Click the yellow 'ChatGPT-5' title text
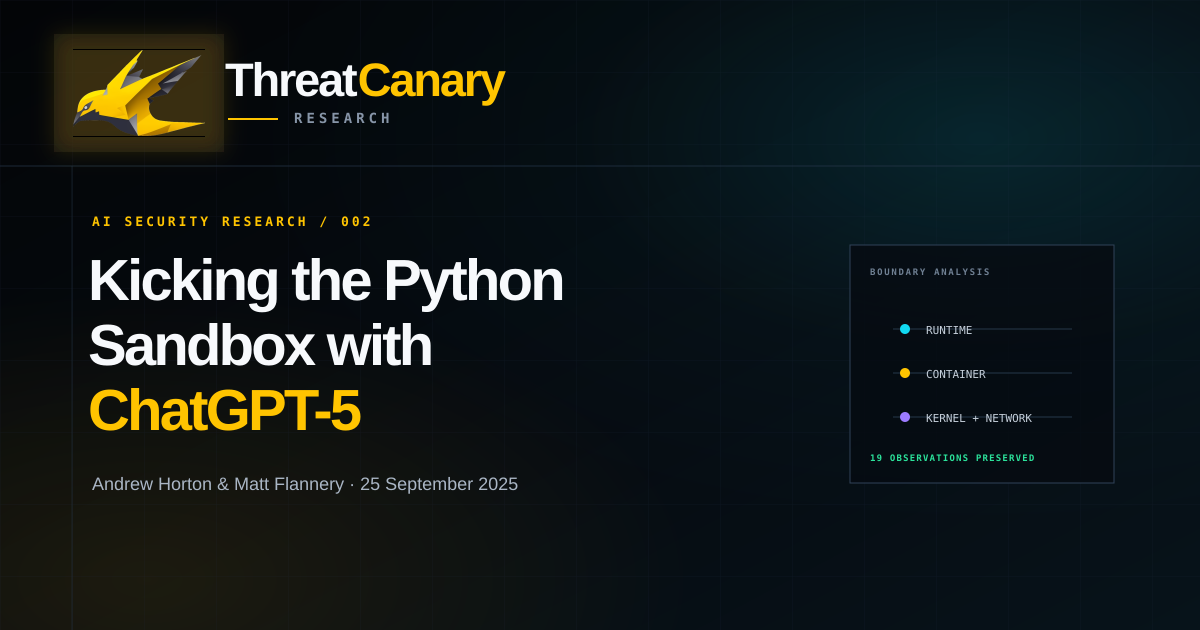The image size is (1200, 630). pyautogui.click(x=224, y=410)
